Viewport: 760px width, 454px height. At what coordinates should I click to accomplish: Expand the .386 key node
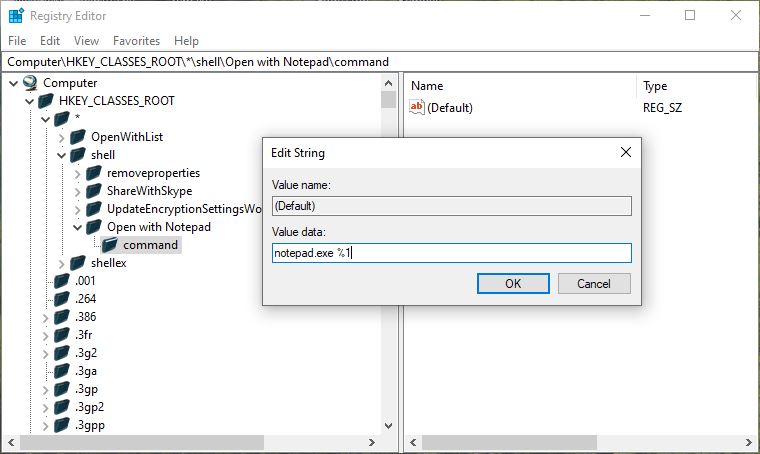(x=46, y=317)
